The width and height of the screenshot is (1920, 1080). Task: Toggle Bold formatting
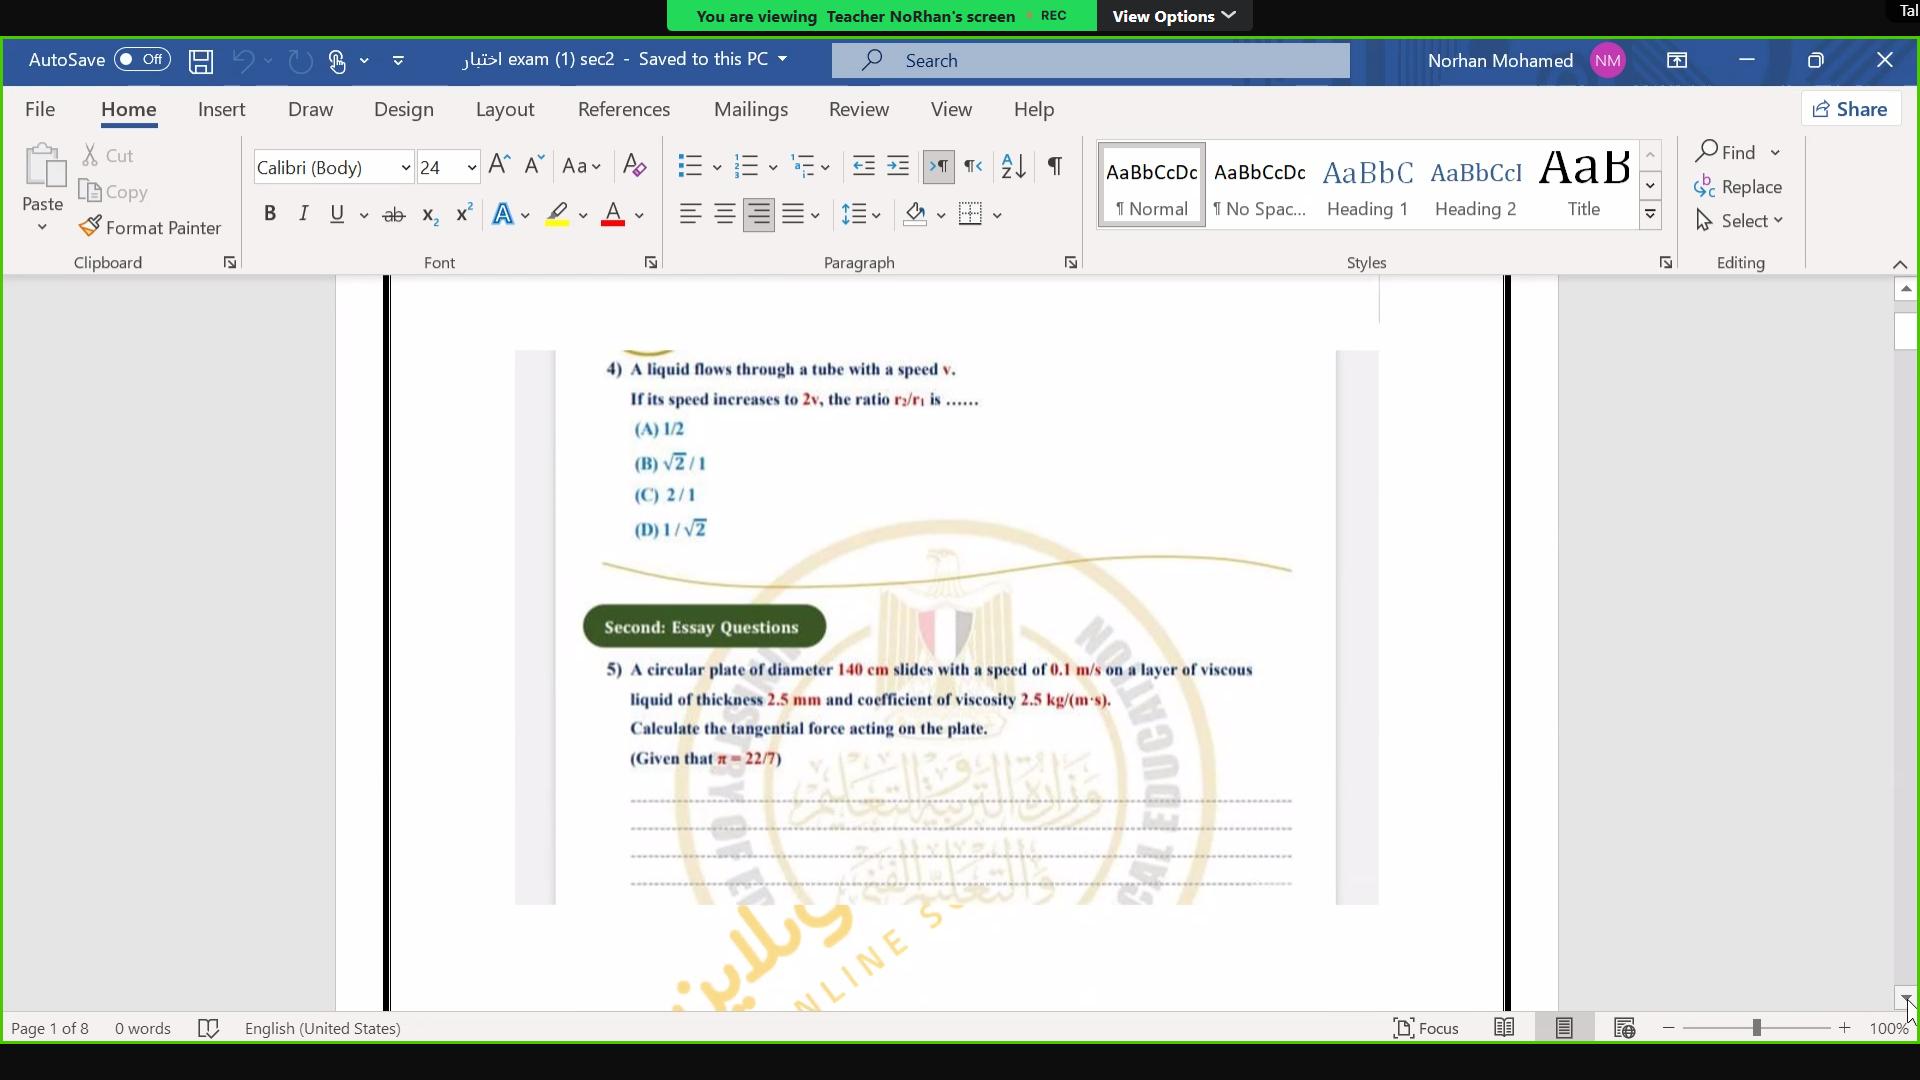pyautogui.click(x=269, y=215)
